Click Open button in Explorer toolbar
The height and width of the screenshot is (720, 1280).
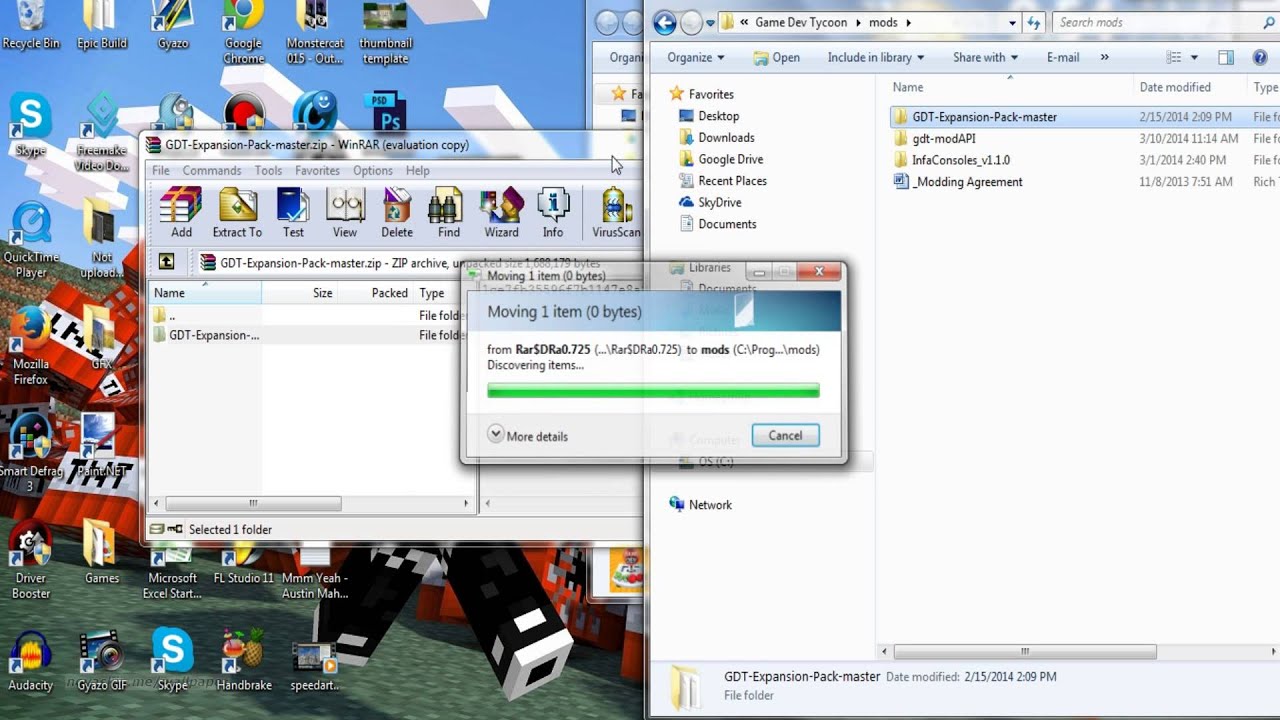click(777, 57)
